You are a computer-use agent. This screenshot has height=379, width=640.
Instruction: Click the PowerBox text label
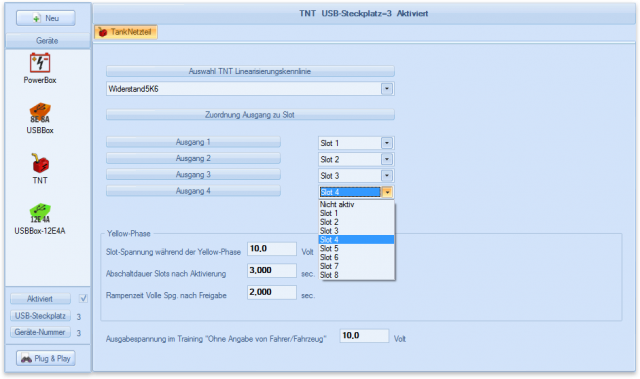click(x=40, y=80)
